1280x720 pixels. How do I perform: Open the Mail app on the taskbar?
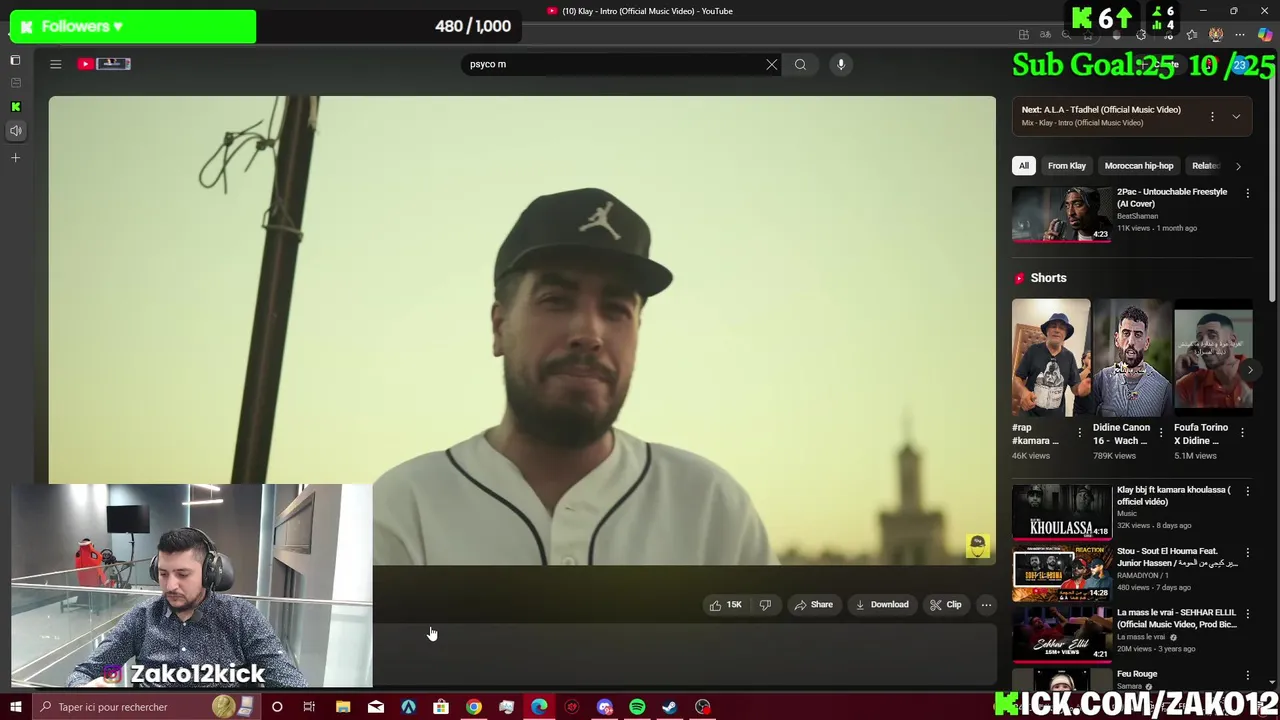(376, 707)
